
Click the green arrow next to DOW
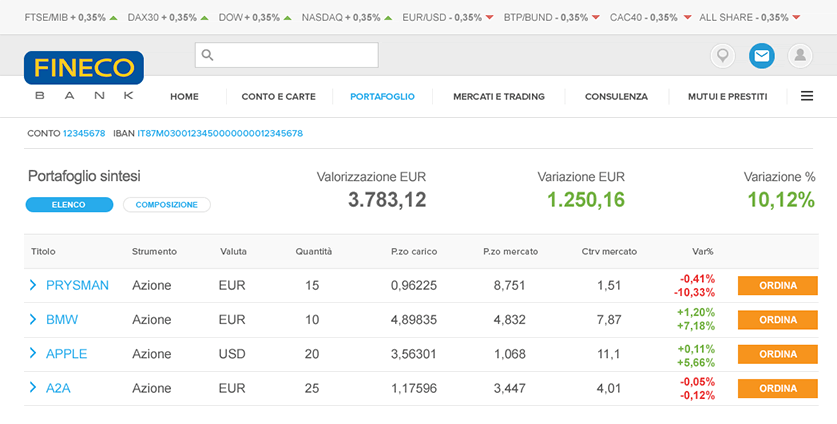[x=288, y=18]
